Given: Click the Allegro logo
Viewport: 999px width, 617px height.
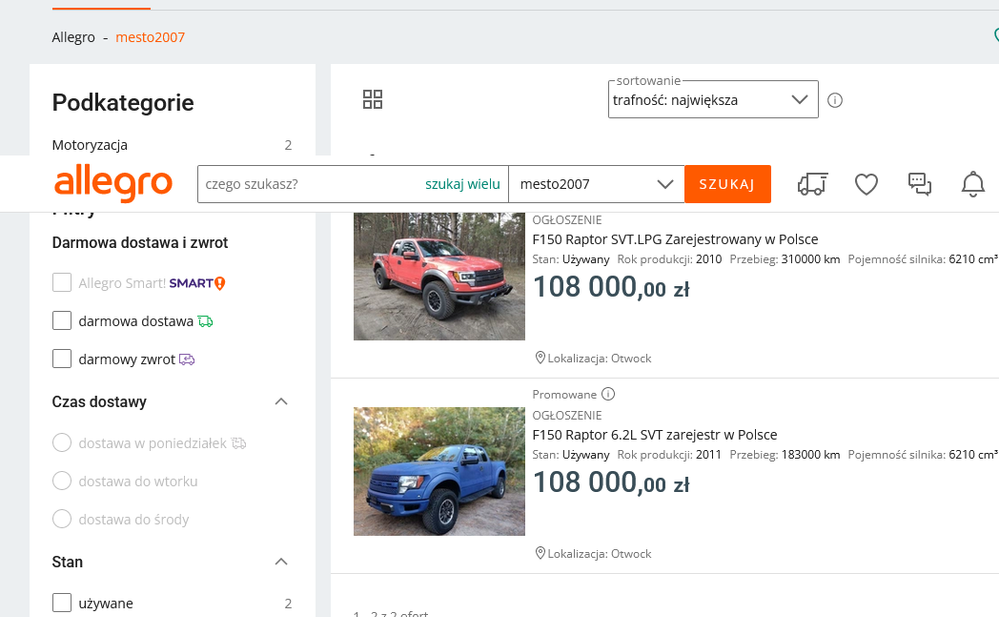Looking at the screenshot, I should tap(113, 184).
